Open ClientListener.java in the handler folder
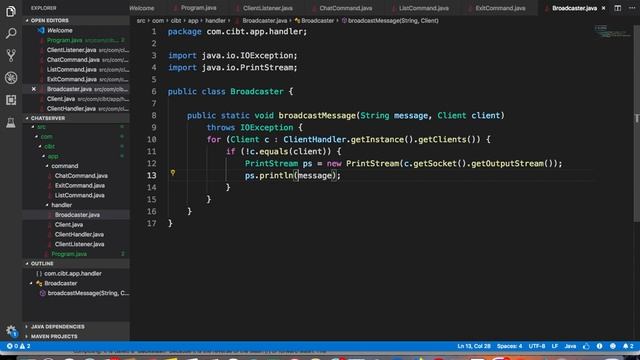The image size is (640, 360). (x=79, y=244)
